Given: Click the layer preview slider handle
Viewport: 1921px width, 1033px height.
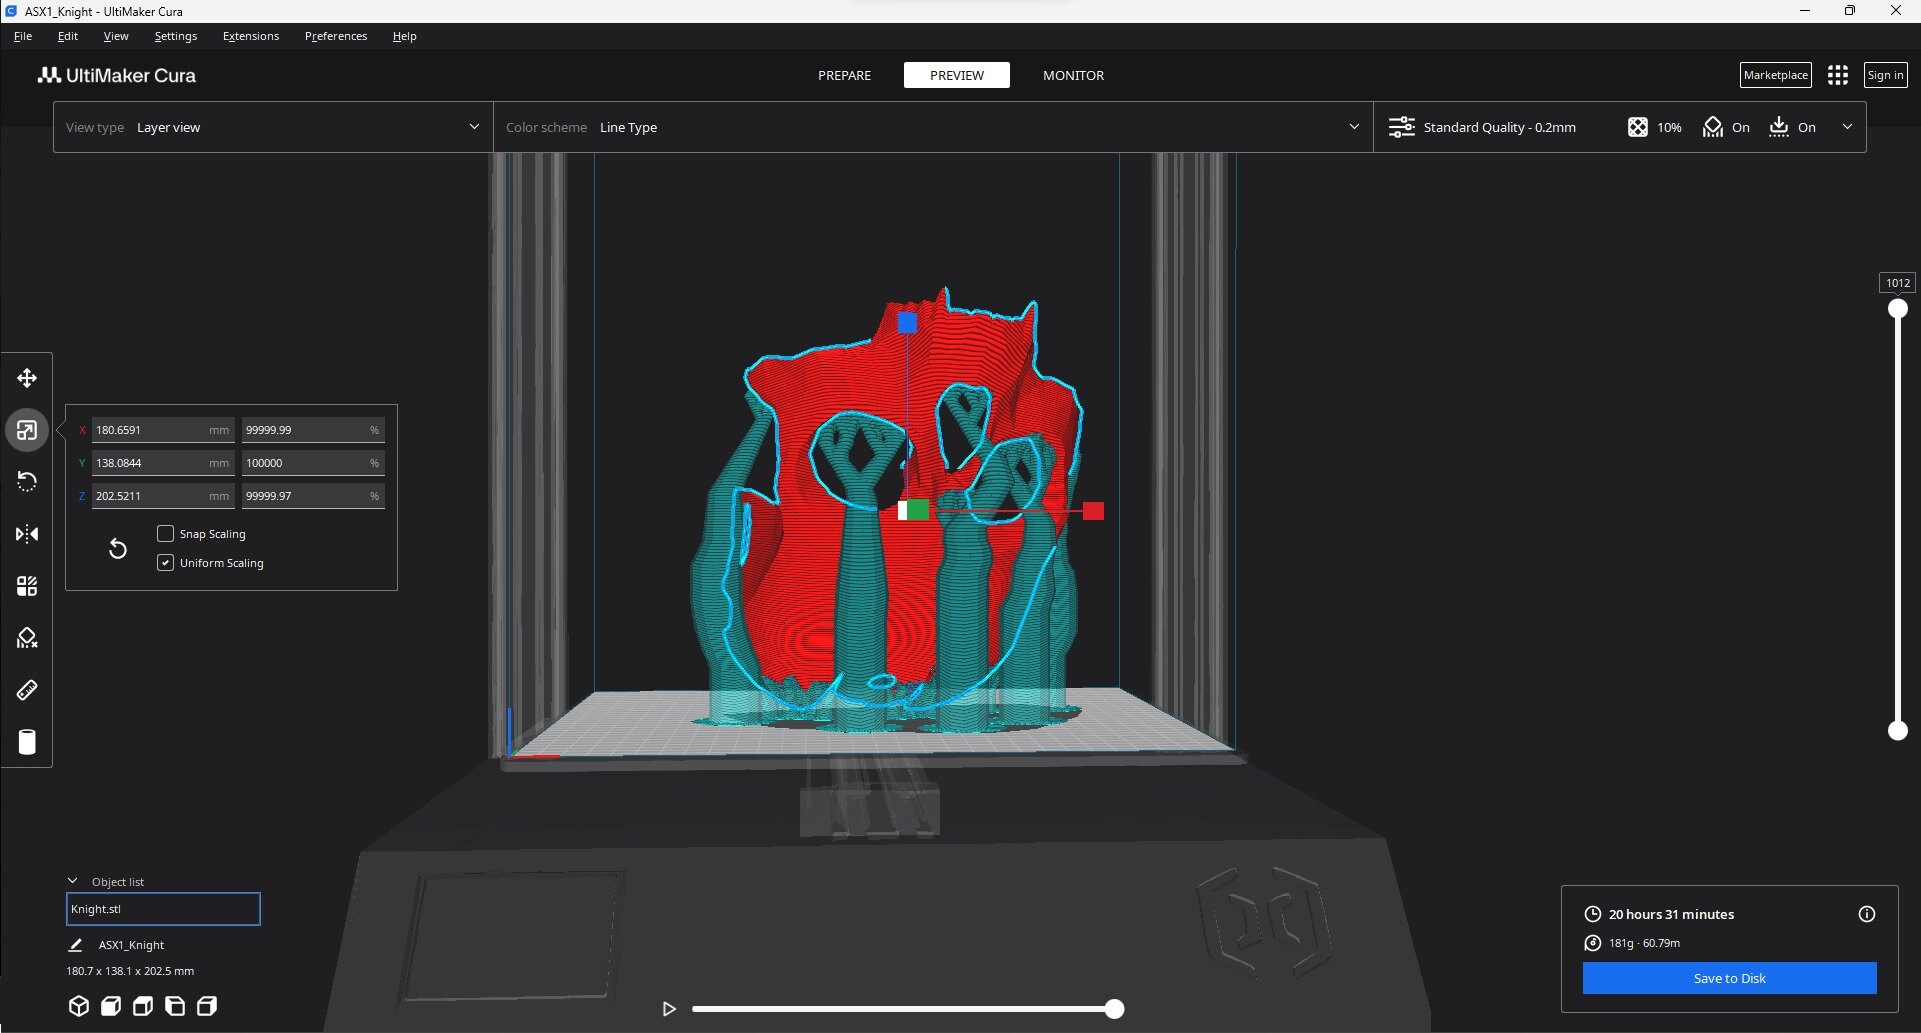Looking at the screenshot, I should (1899, 307).
